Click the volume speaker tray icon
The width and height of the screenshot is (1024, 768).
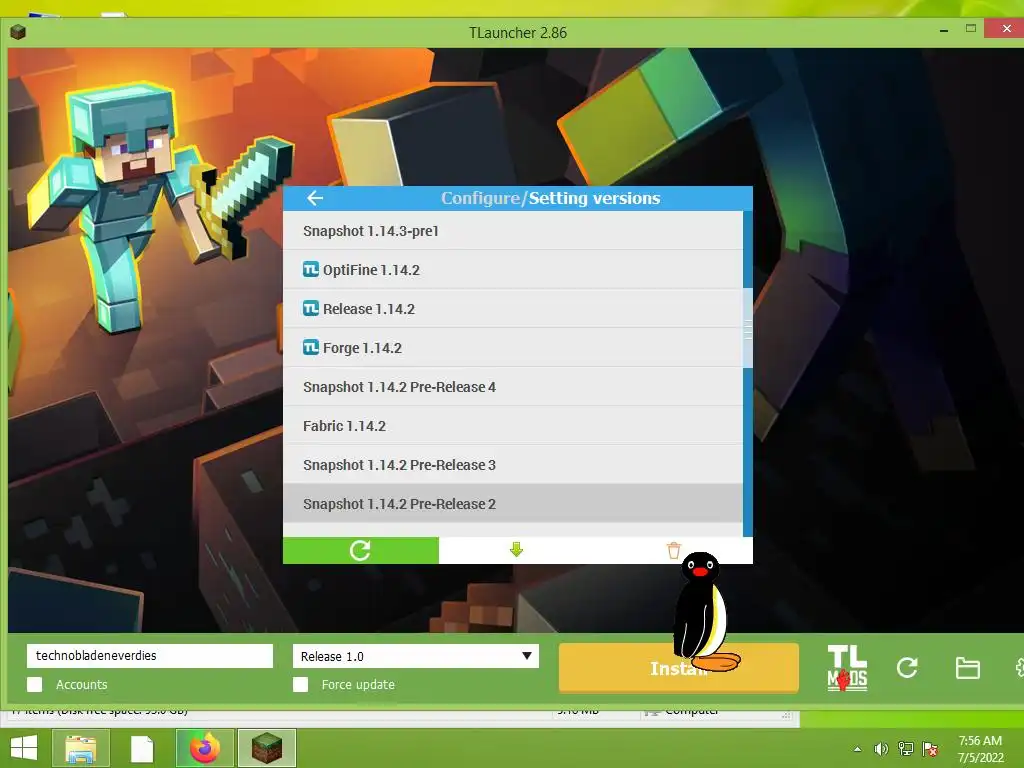coord(881,749)
